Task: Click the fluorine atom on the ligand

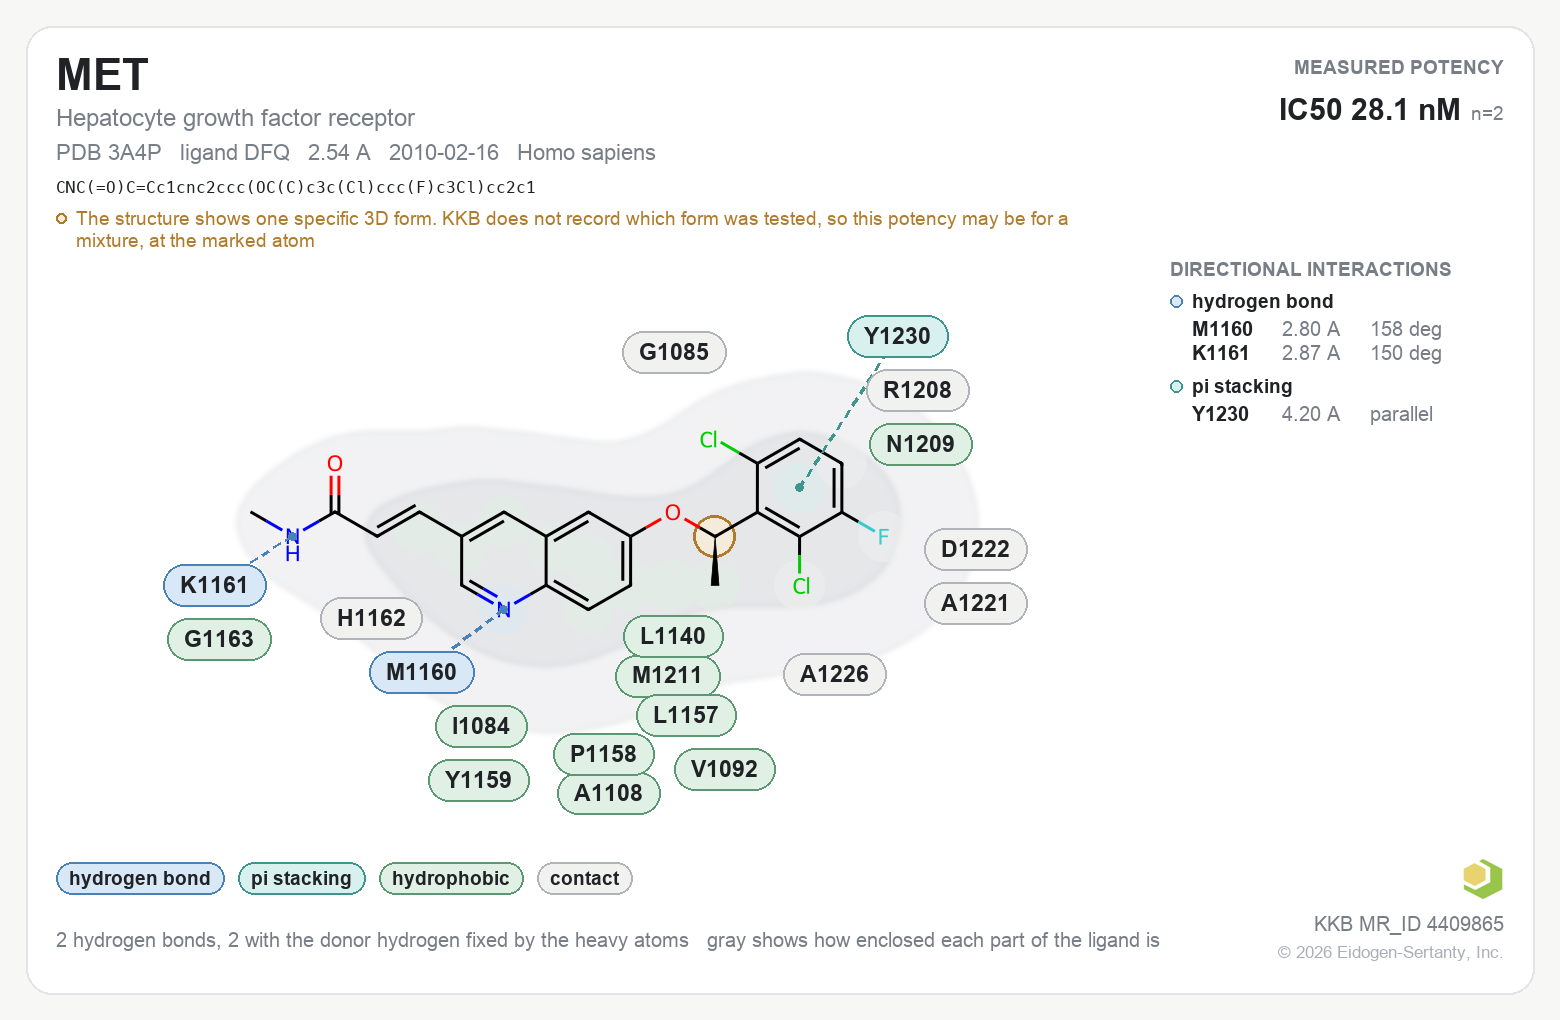Action: click(x=883, y=537)
